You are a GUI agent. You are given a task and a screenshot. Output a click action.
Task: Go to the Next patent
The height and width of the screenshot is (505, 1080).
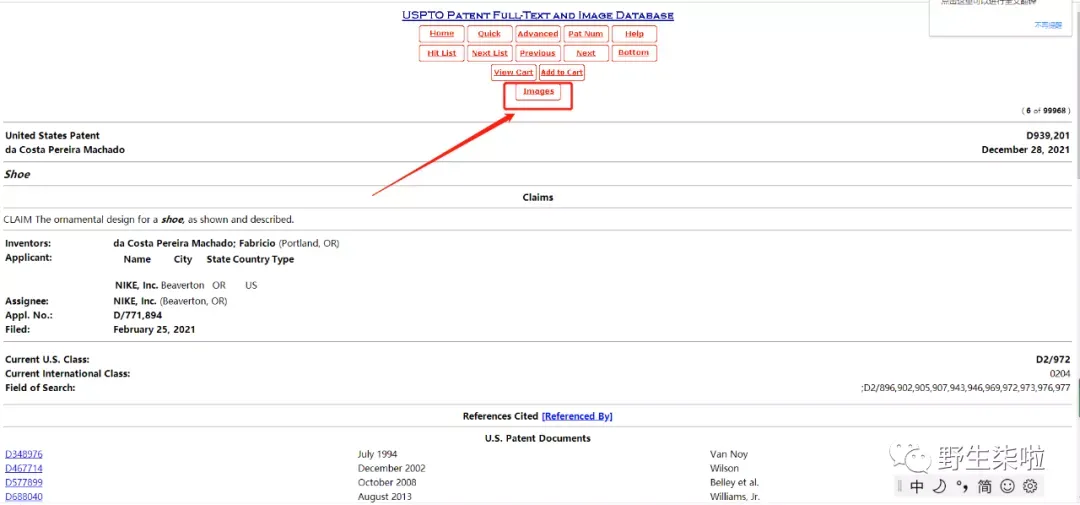coord(585,53)
